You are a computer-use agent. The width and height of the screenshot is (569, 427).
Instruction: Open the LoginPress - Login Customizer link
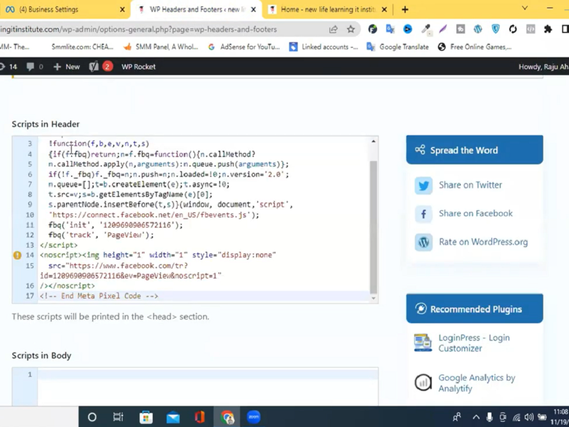click(474, 343)
